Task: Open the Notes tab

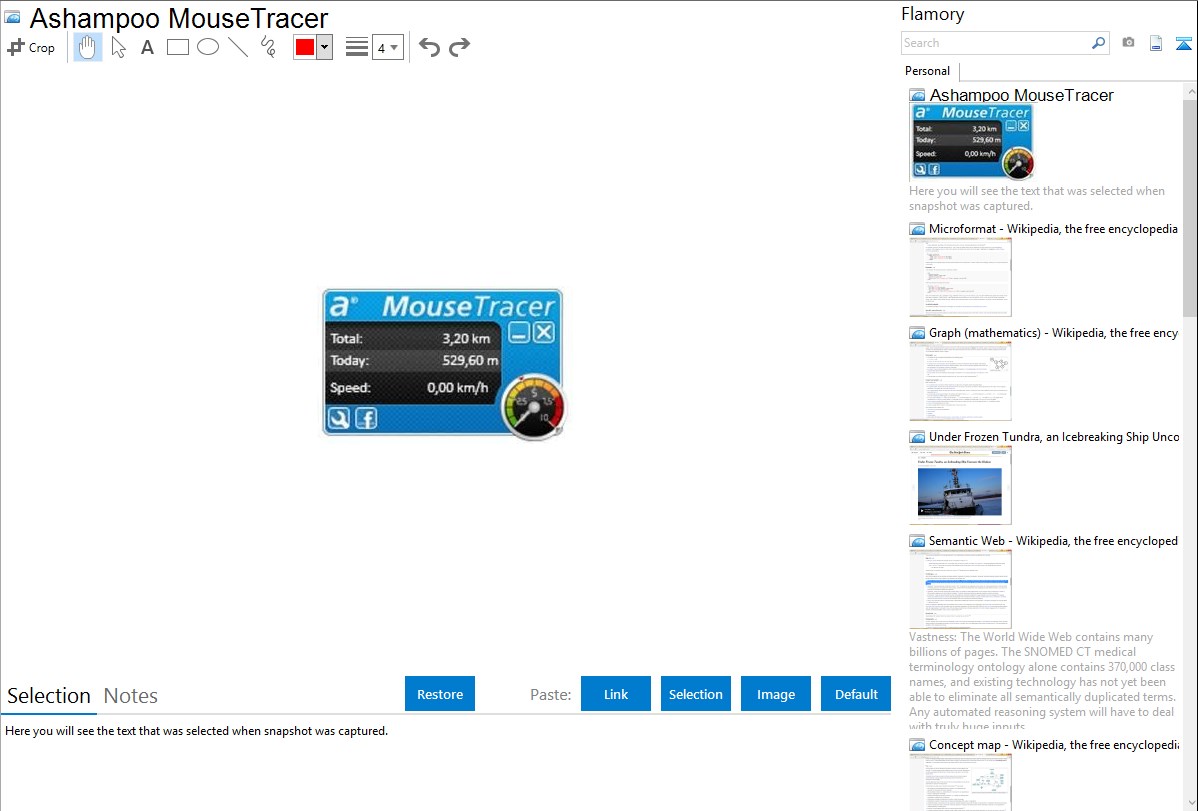Action: 131,696
